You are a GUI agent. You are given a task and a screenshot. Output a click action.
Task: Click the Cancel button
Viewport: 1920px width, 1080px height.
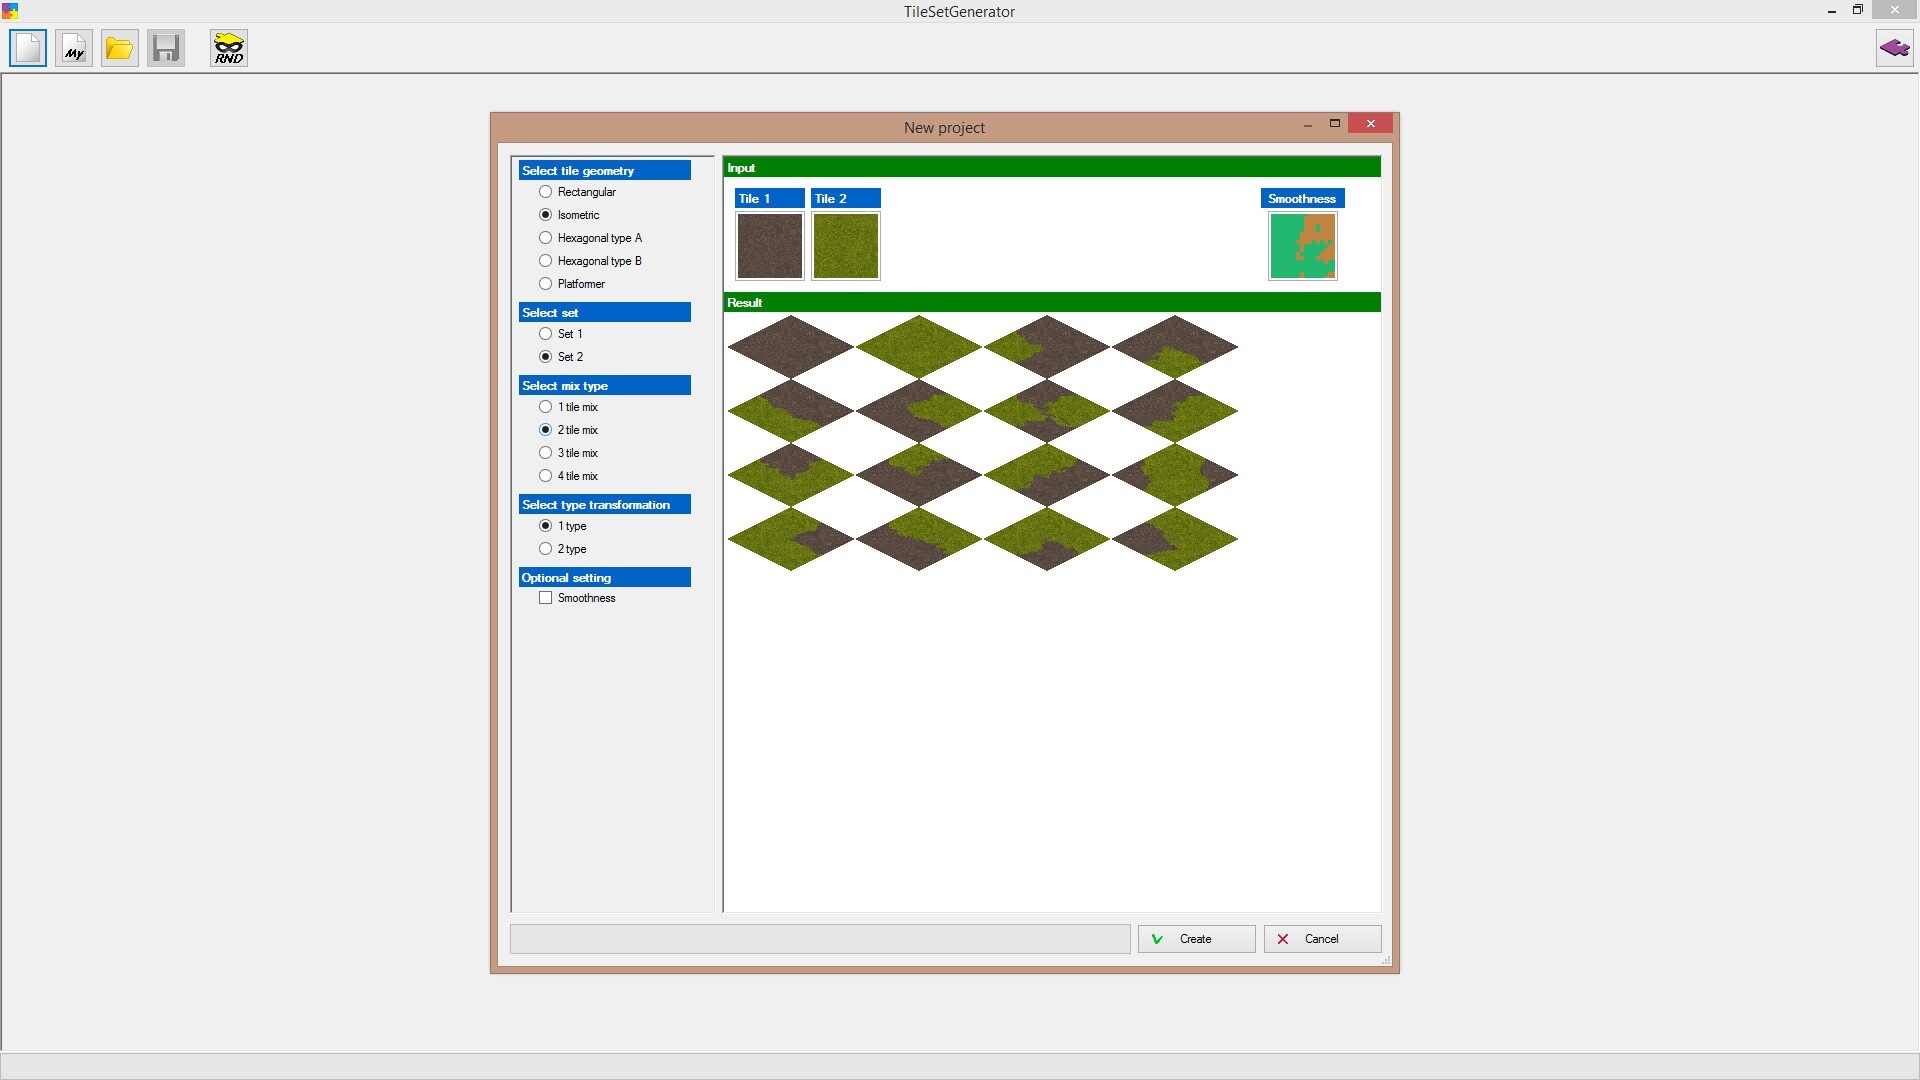(1322, 939)
